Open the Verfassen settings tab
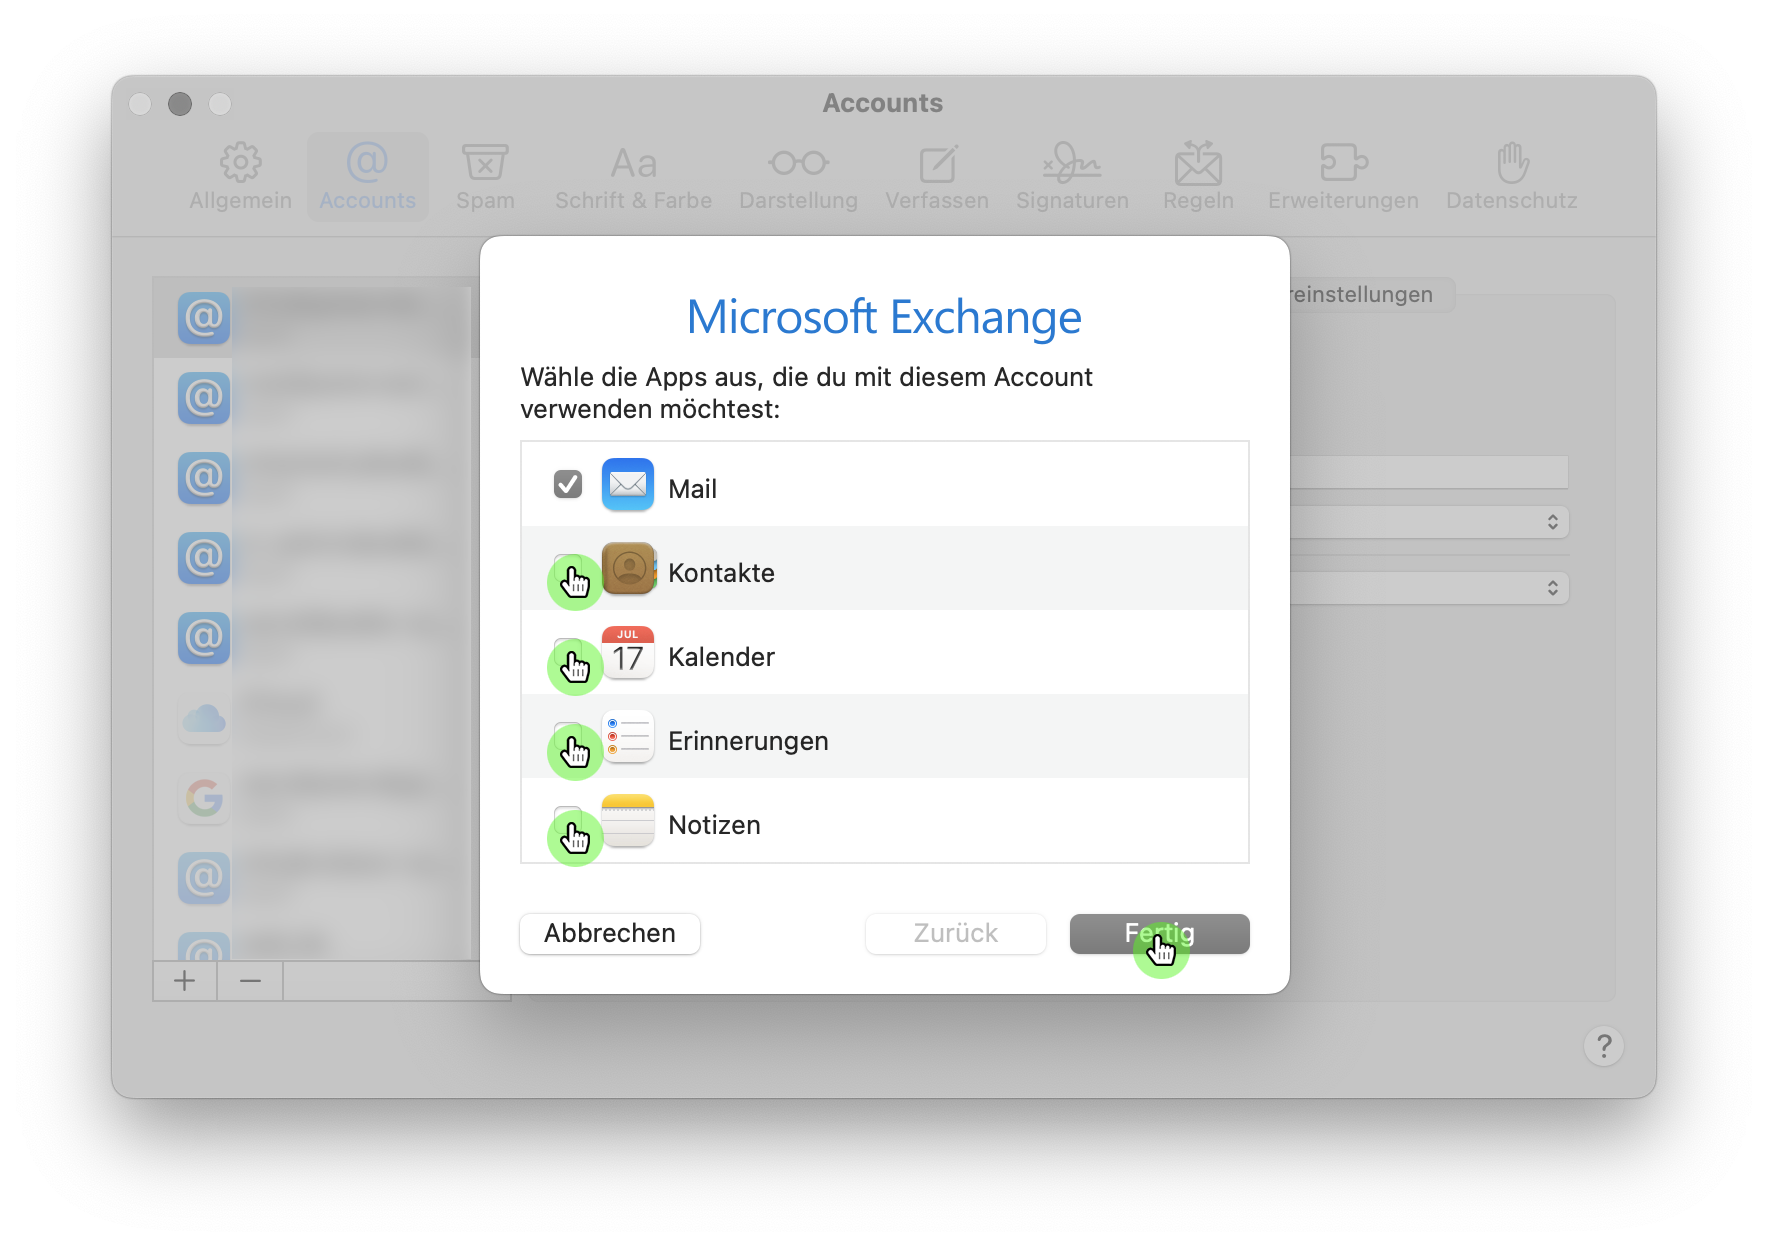The height and width of the screenshot is (1246, 1768). 936,177
